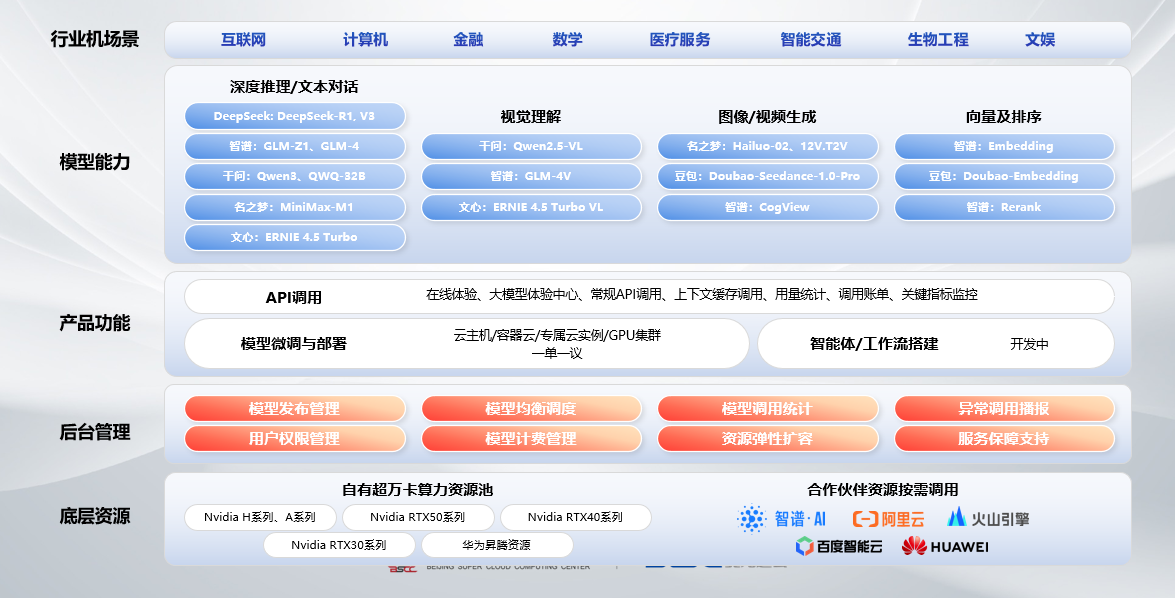Open 模型发布管理 in backend management
Viewport: 1175px width, 598px height.
294,409
